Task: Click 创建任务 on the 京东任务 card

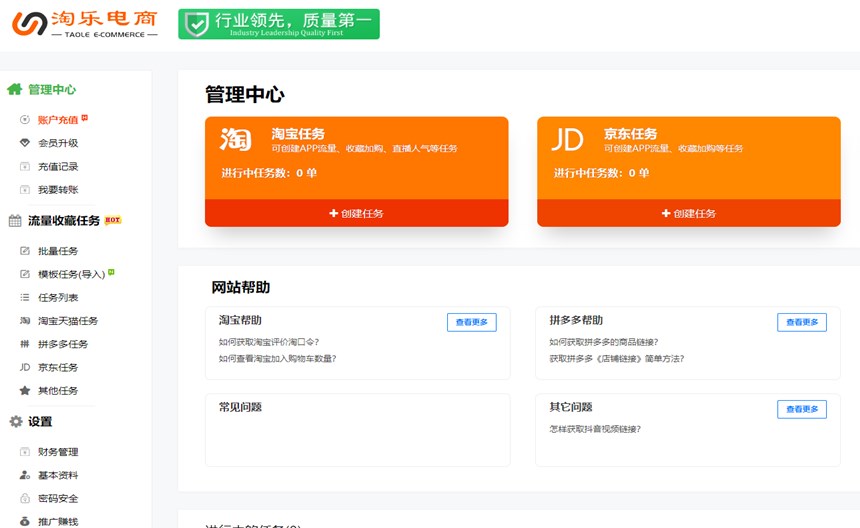Action: (689, 213)
